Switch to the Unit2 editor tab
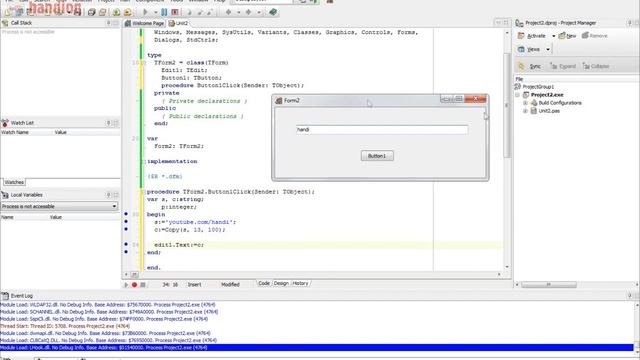Viewport: 640px width, 360px height. coord(179,23)
